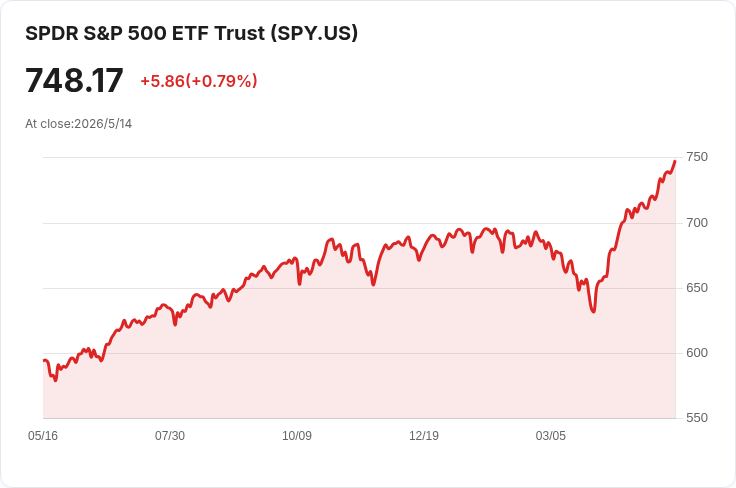Click the 748.17 current price
The width and height of the screenshot is (736, 488).
74,81
